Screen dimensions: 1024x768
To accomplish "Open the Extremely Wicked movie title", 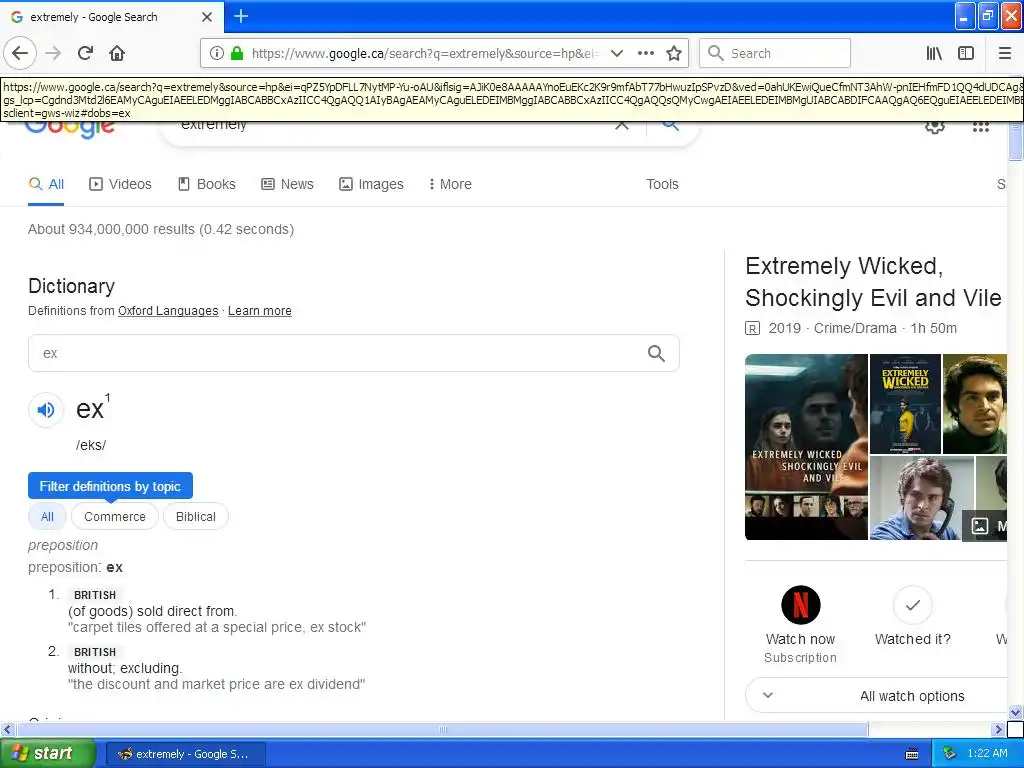I will click(x=873, y=281).
